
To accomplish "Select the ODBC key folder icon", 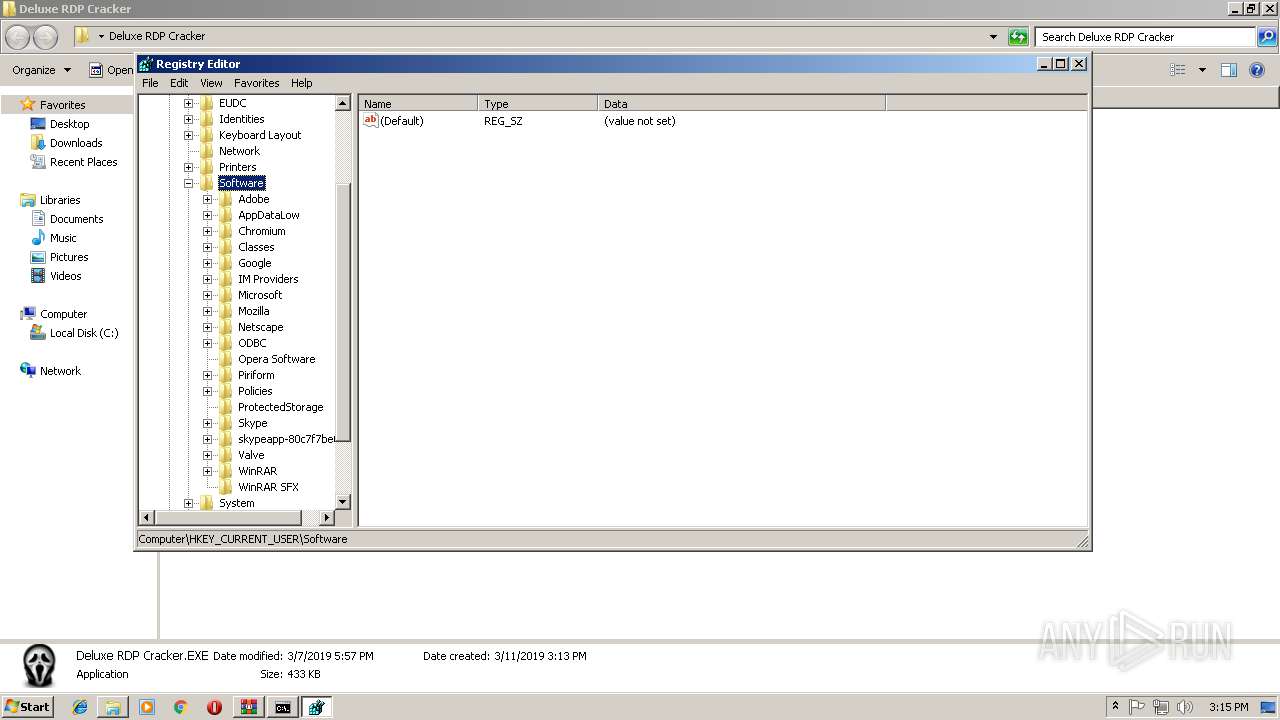I will point(226,343).
